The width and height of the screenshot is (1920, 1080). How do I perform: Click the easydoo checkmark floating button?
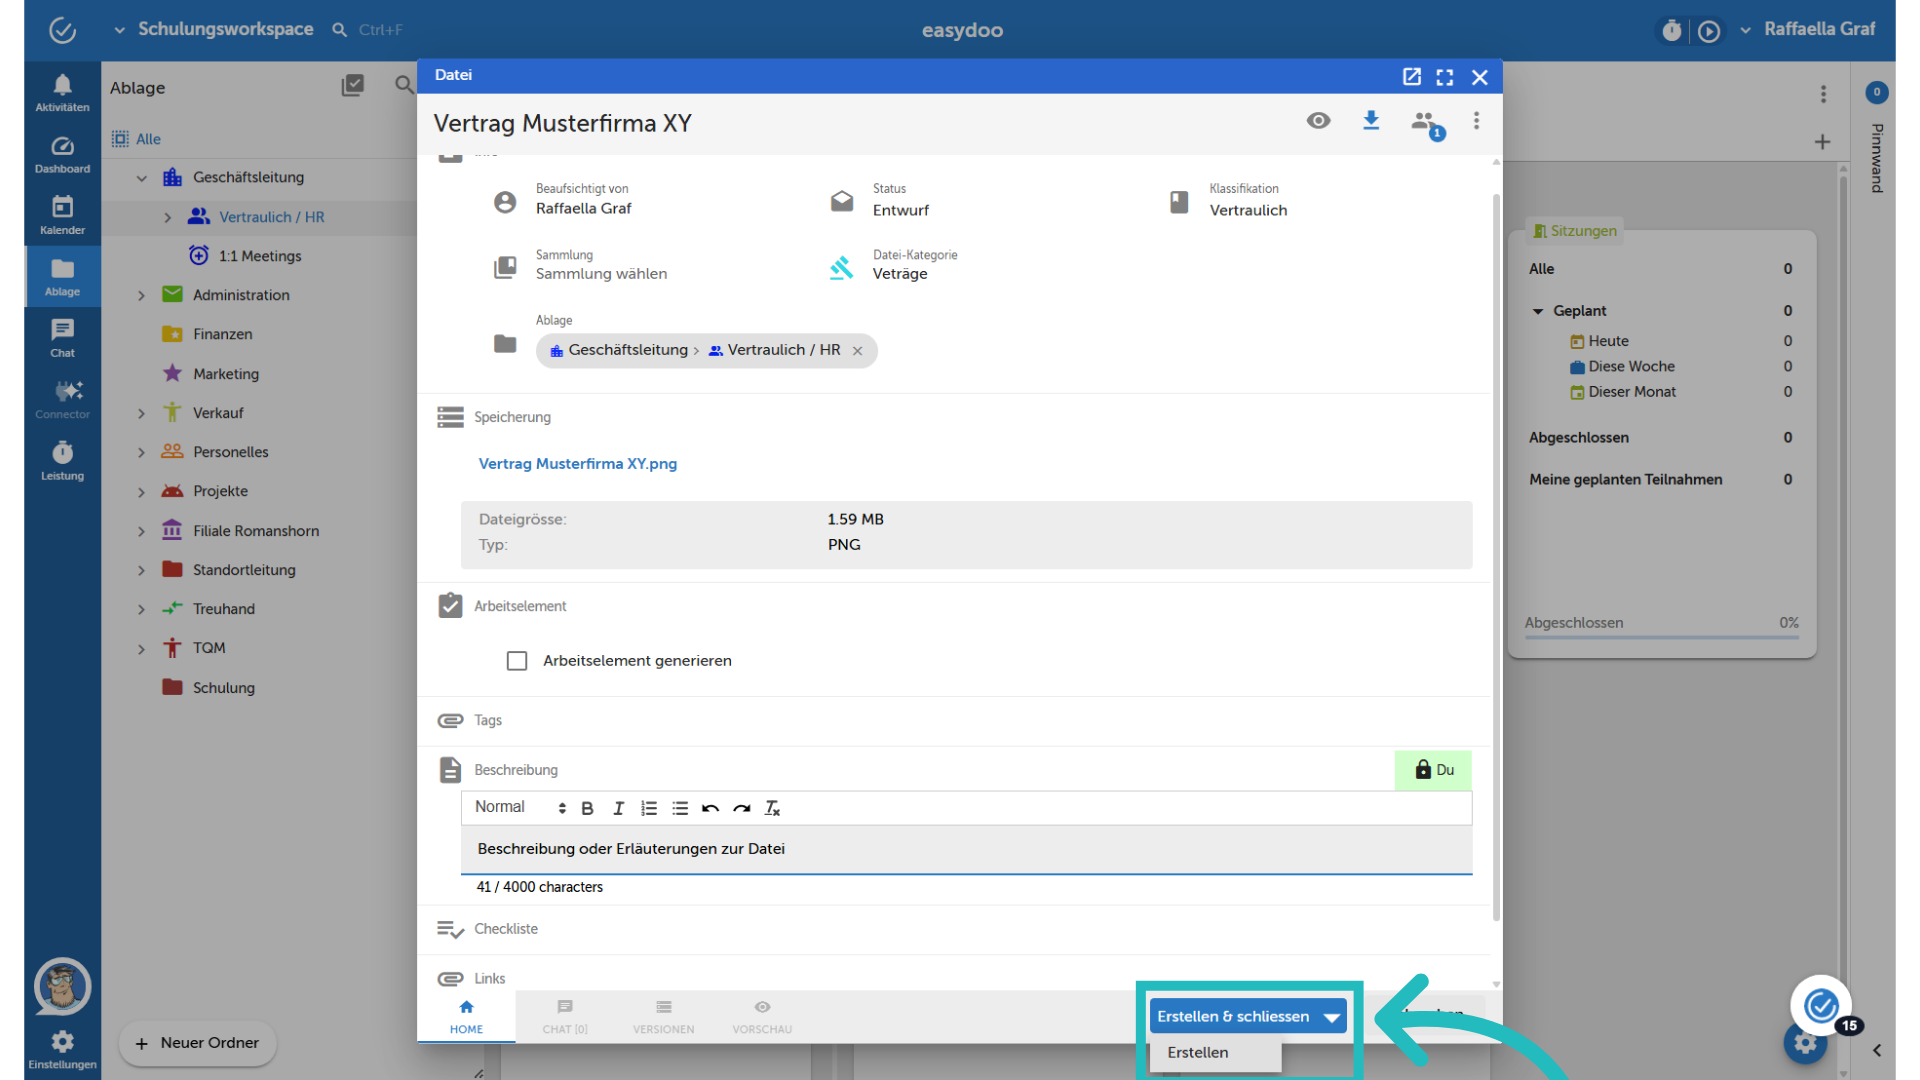click(1821, 1005)
